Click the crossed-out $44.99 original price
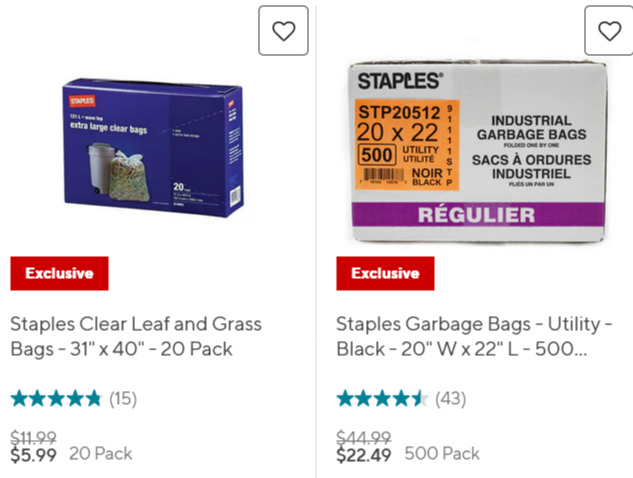633x478 pixels. pos(364,437)
